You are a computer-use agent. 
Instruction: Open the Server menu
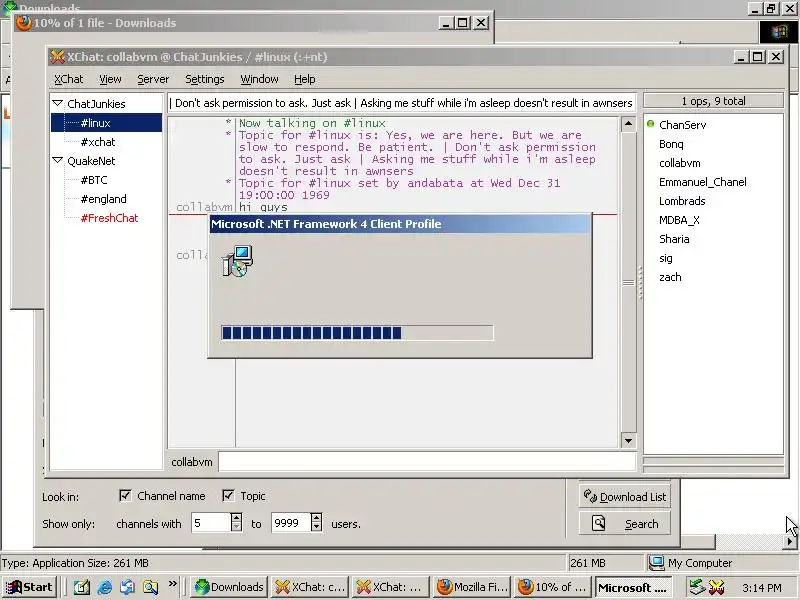pos(153,79)
